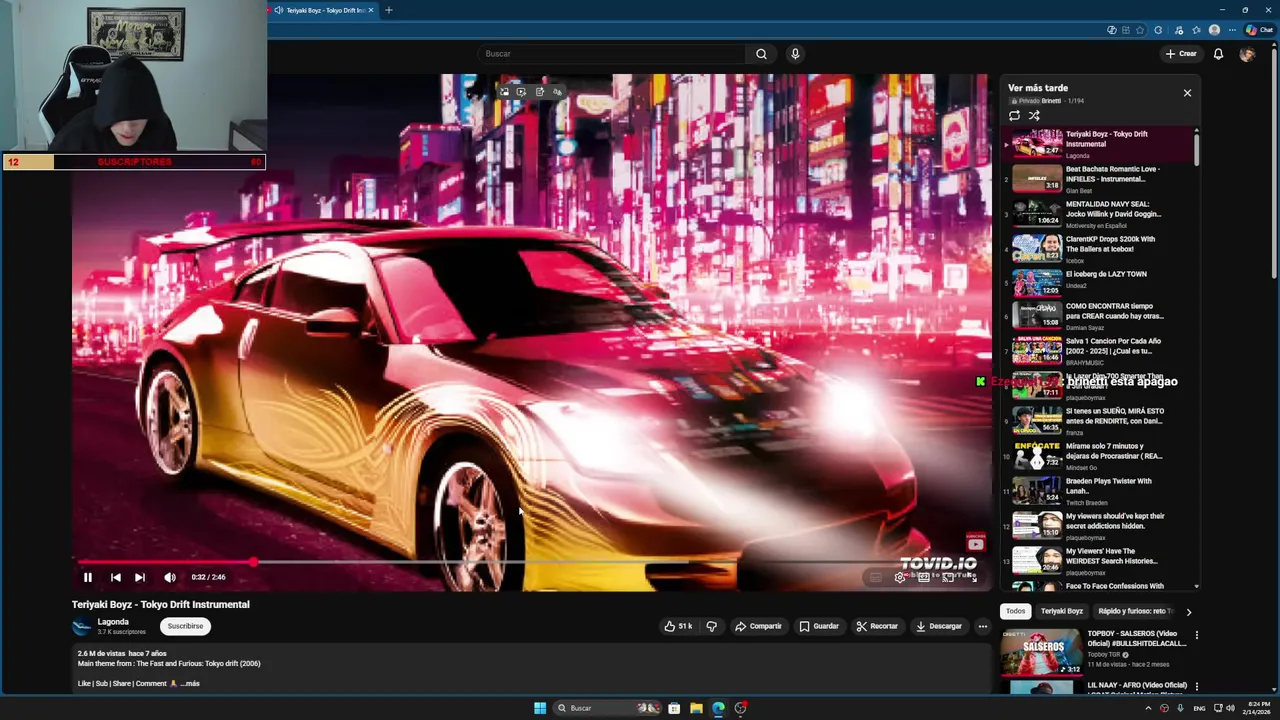Viewport: 1280px width, 720px height.
Task: Open Copilot Chat in browser toolbar
Action: click(1258, 30)
